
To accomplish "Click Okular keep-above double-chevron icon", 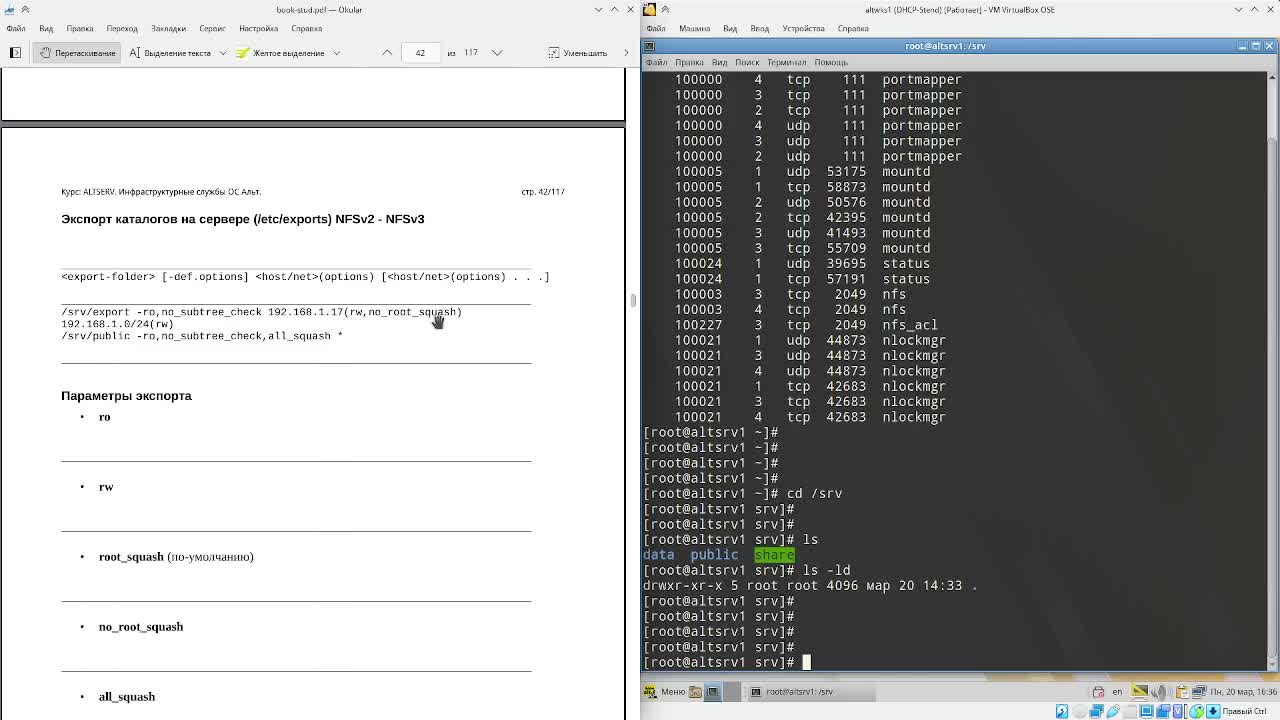I will [25, 9].
